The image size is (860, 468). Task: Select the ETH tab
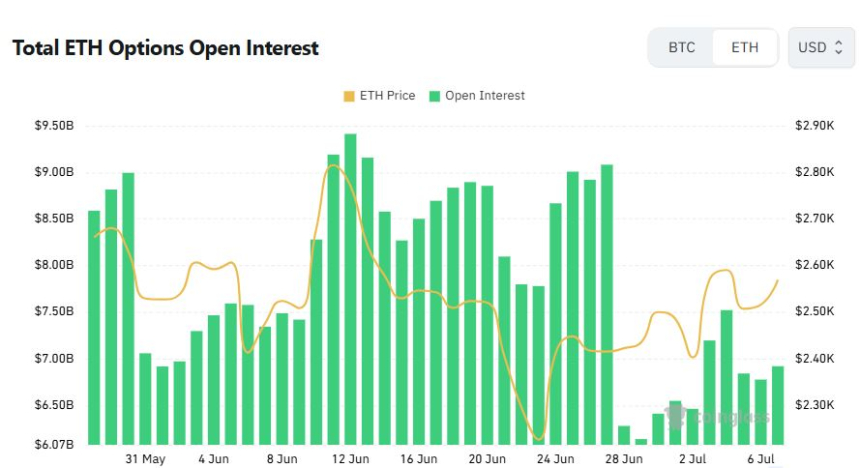tap(744, 48)
